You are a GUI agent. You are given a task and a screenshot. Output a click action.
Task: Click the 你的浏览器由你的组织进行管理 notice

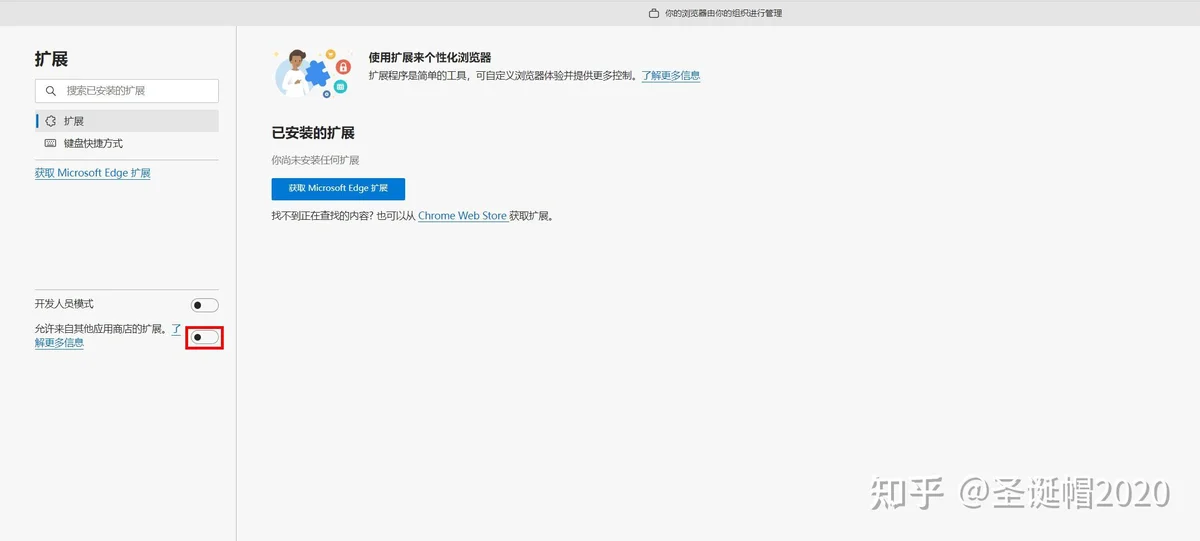click(722, 14)
